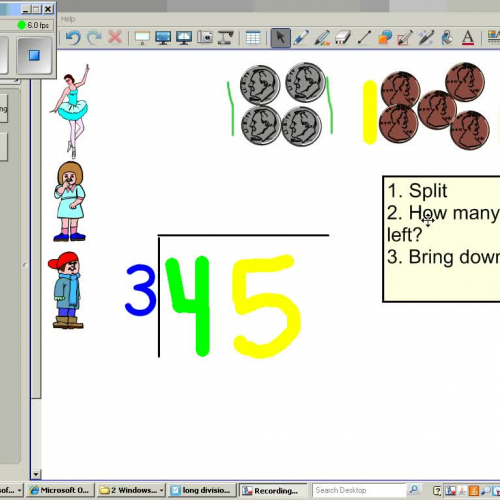Click the thick yellow bar beside pennies

coord(370,112)
